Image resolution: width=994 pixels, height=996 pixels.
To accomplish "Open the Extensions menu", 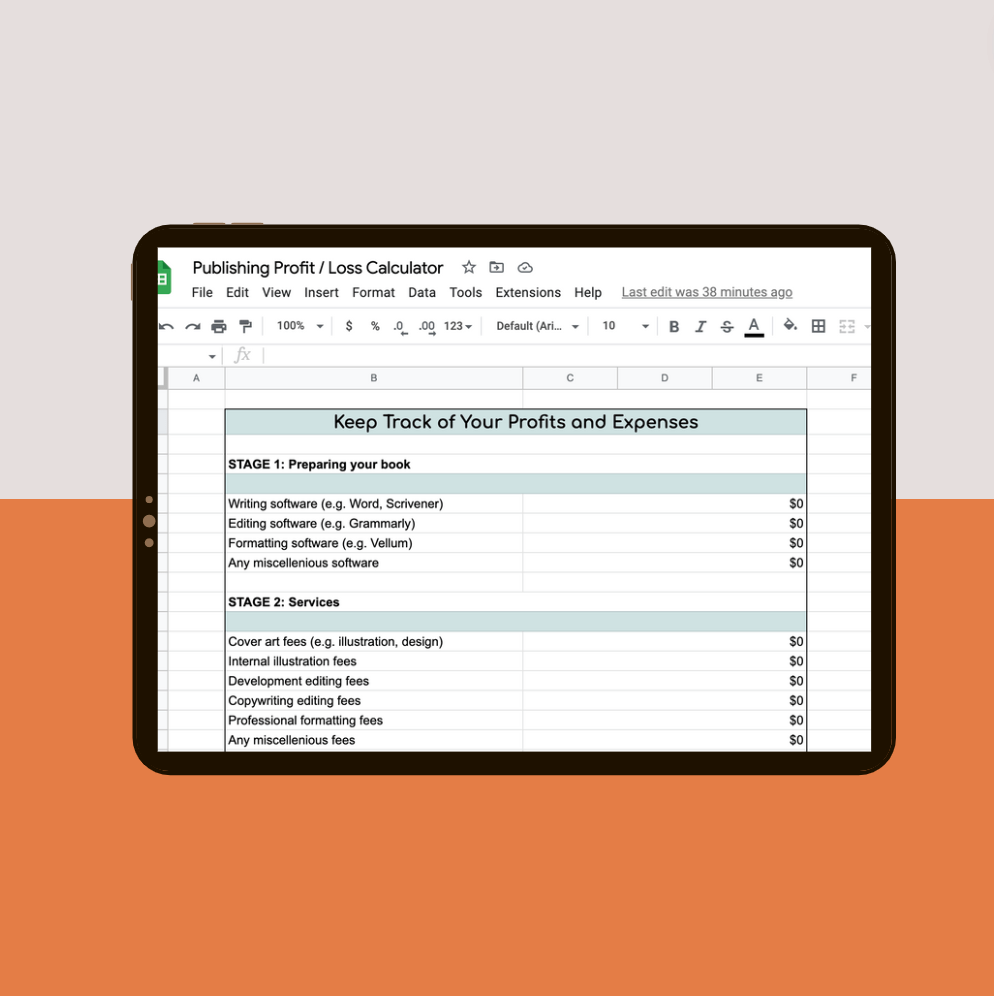I will 527,292.
